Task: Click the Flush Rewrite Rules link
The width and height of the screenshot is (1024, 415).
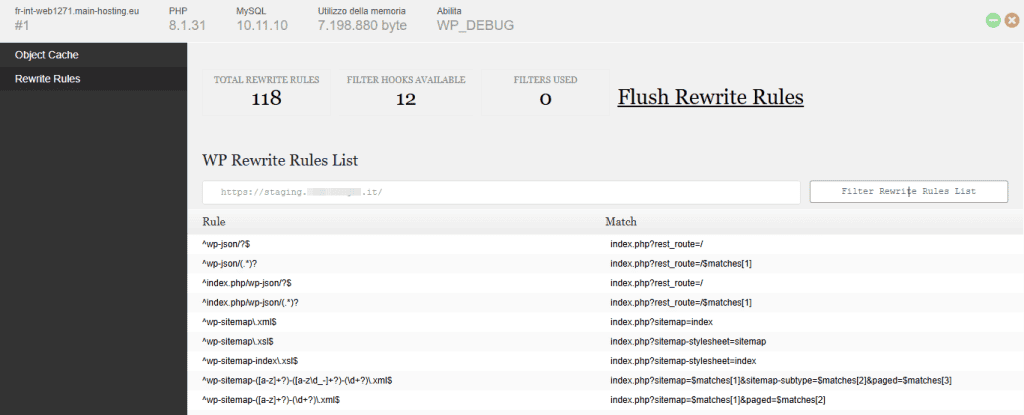Action: [710, 97]
